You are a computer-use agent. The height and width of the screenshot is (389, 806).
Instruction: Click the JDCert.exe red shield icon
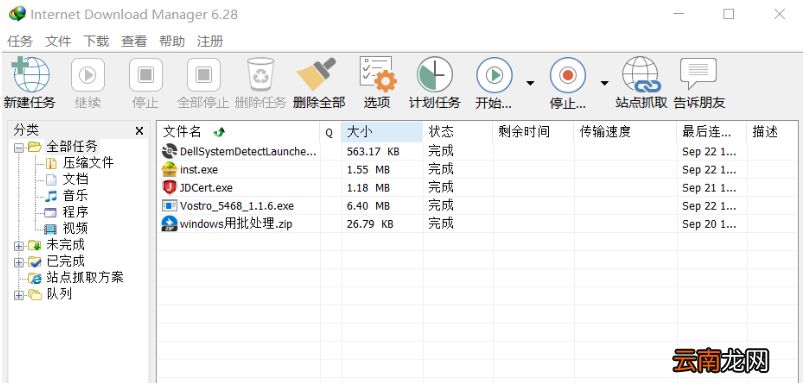(170, 188)
